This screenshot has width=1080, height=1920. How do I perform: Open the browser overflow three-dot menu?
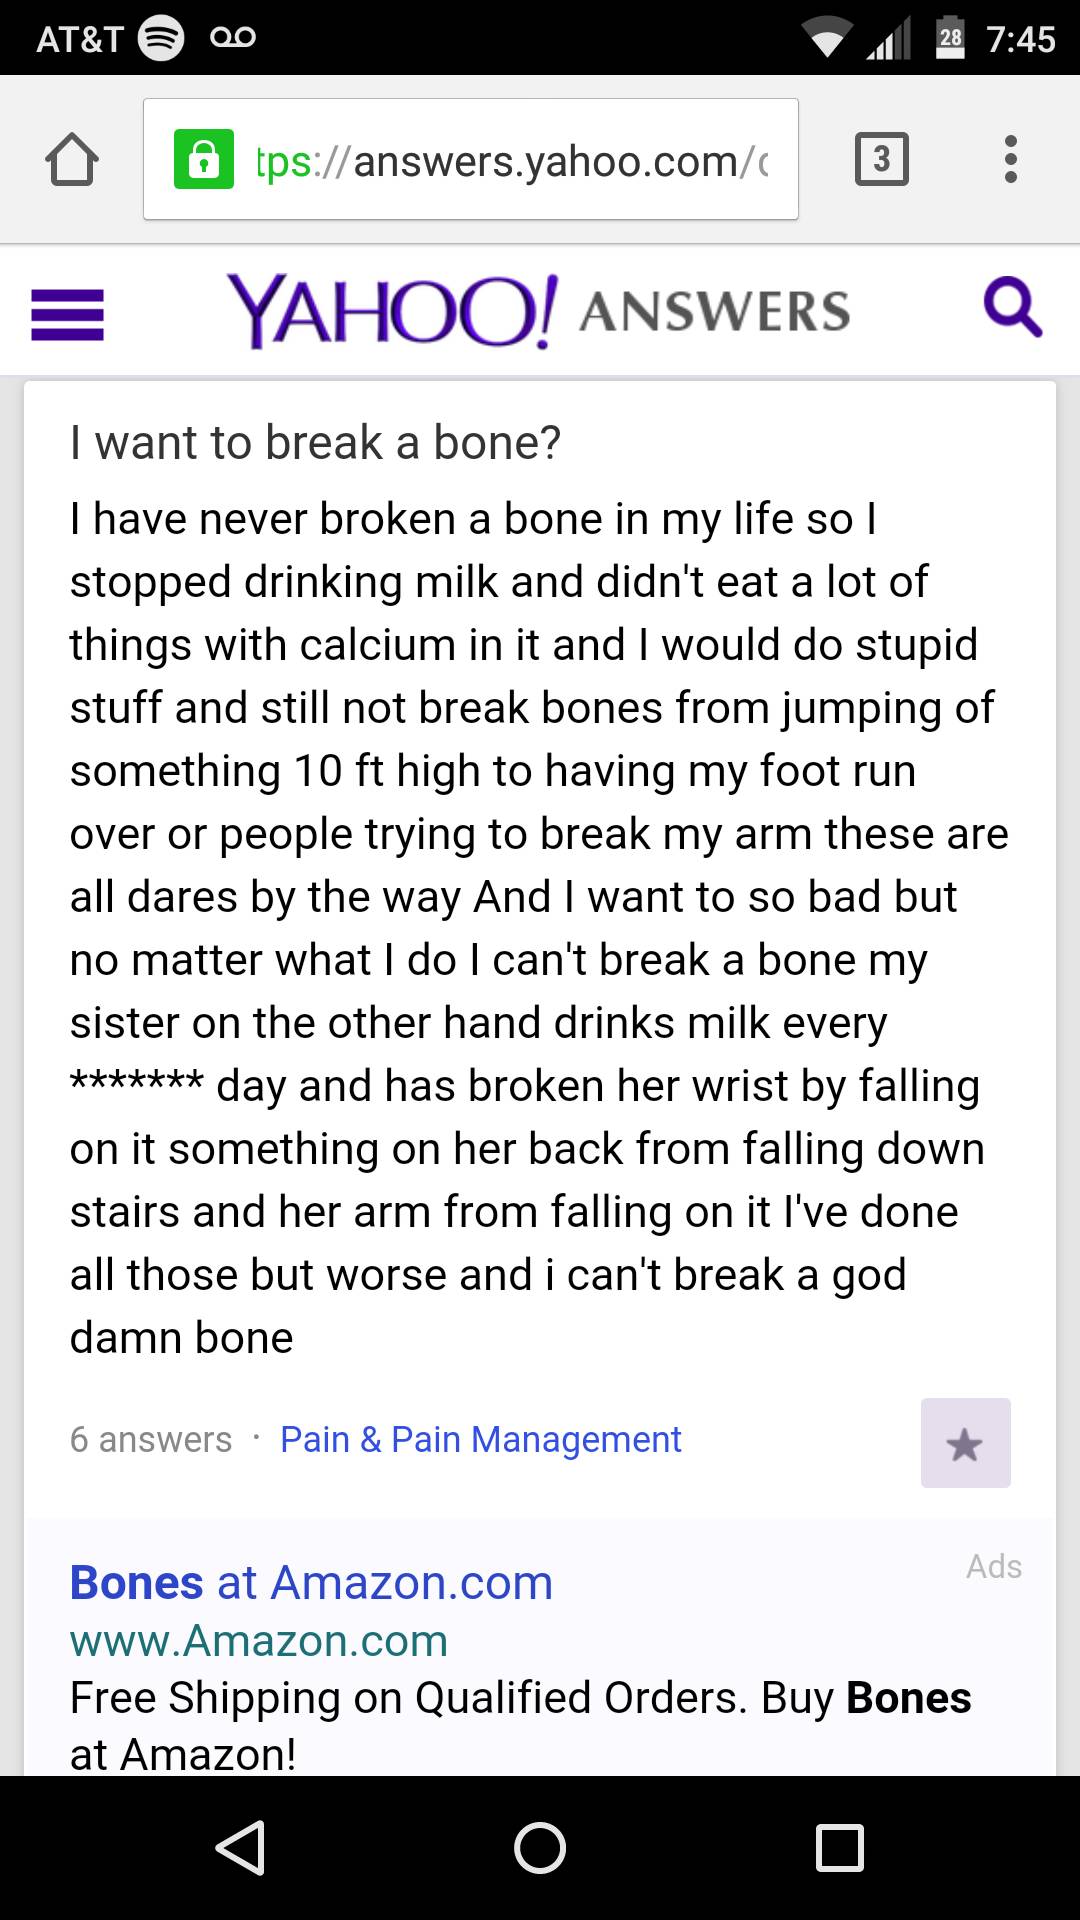tap(1010, 158)
